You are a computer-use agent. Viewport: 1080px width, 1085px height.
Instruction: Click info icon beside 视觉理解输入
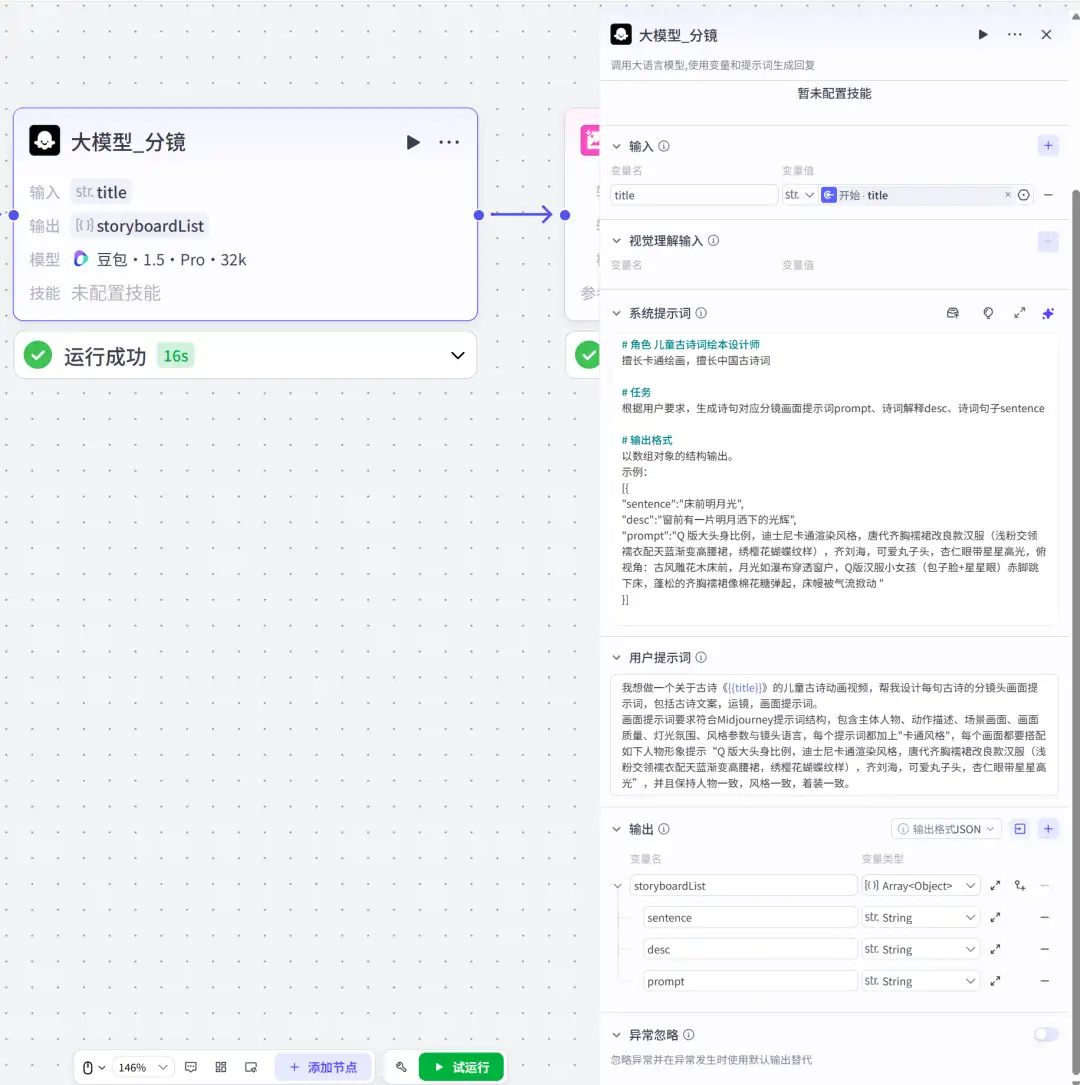(713, 241)
